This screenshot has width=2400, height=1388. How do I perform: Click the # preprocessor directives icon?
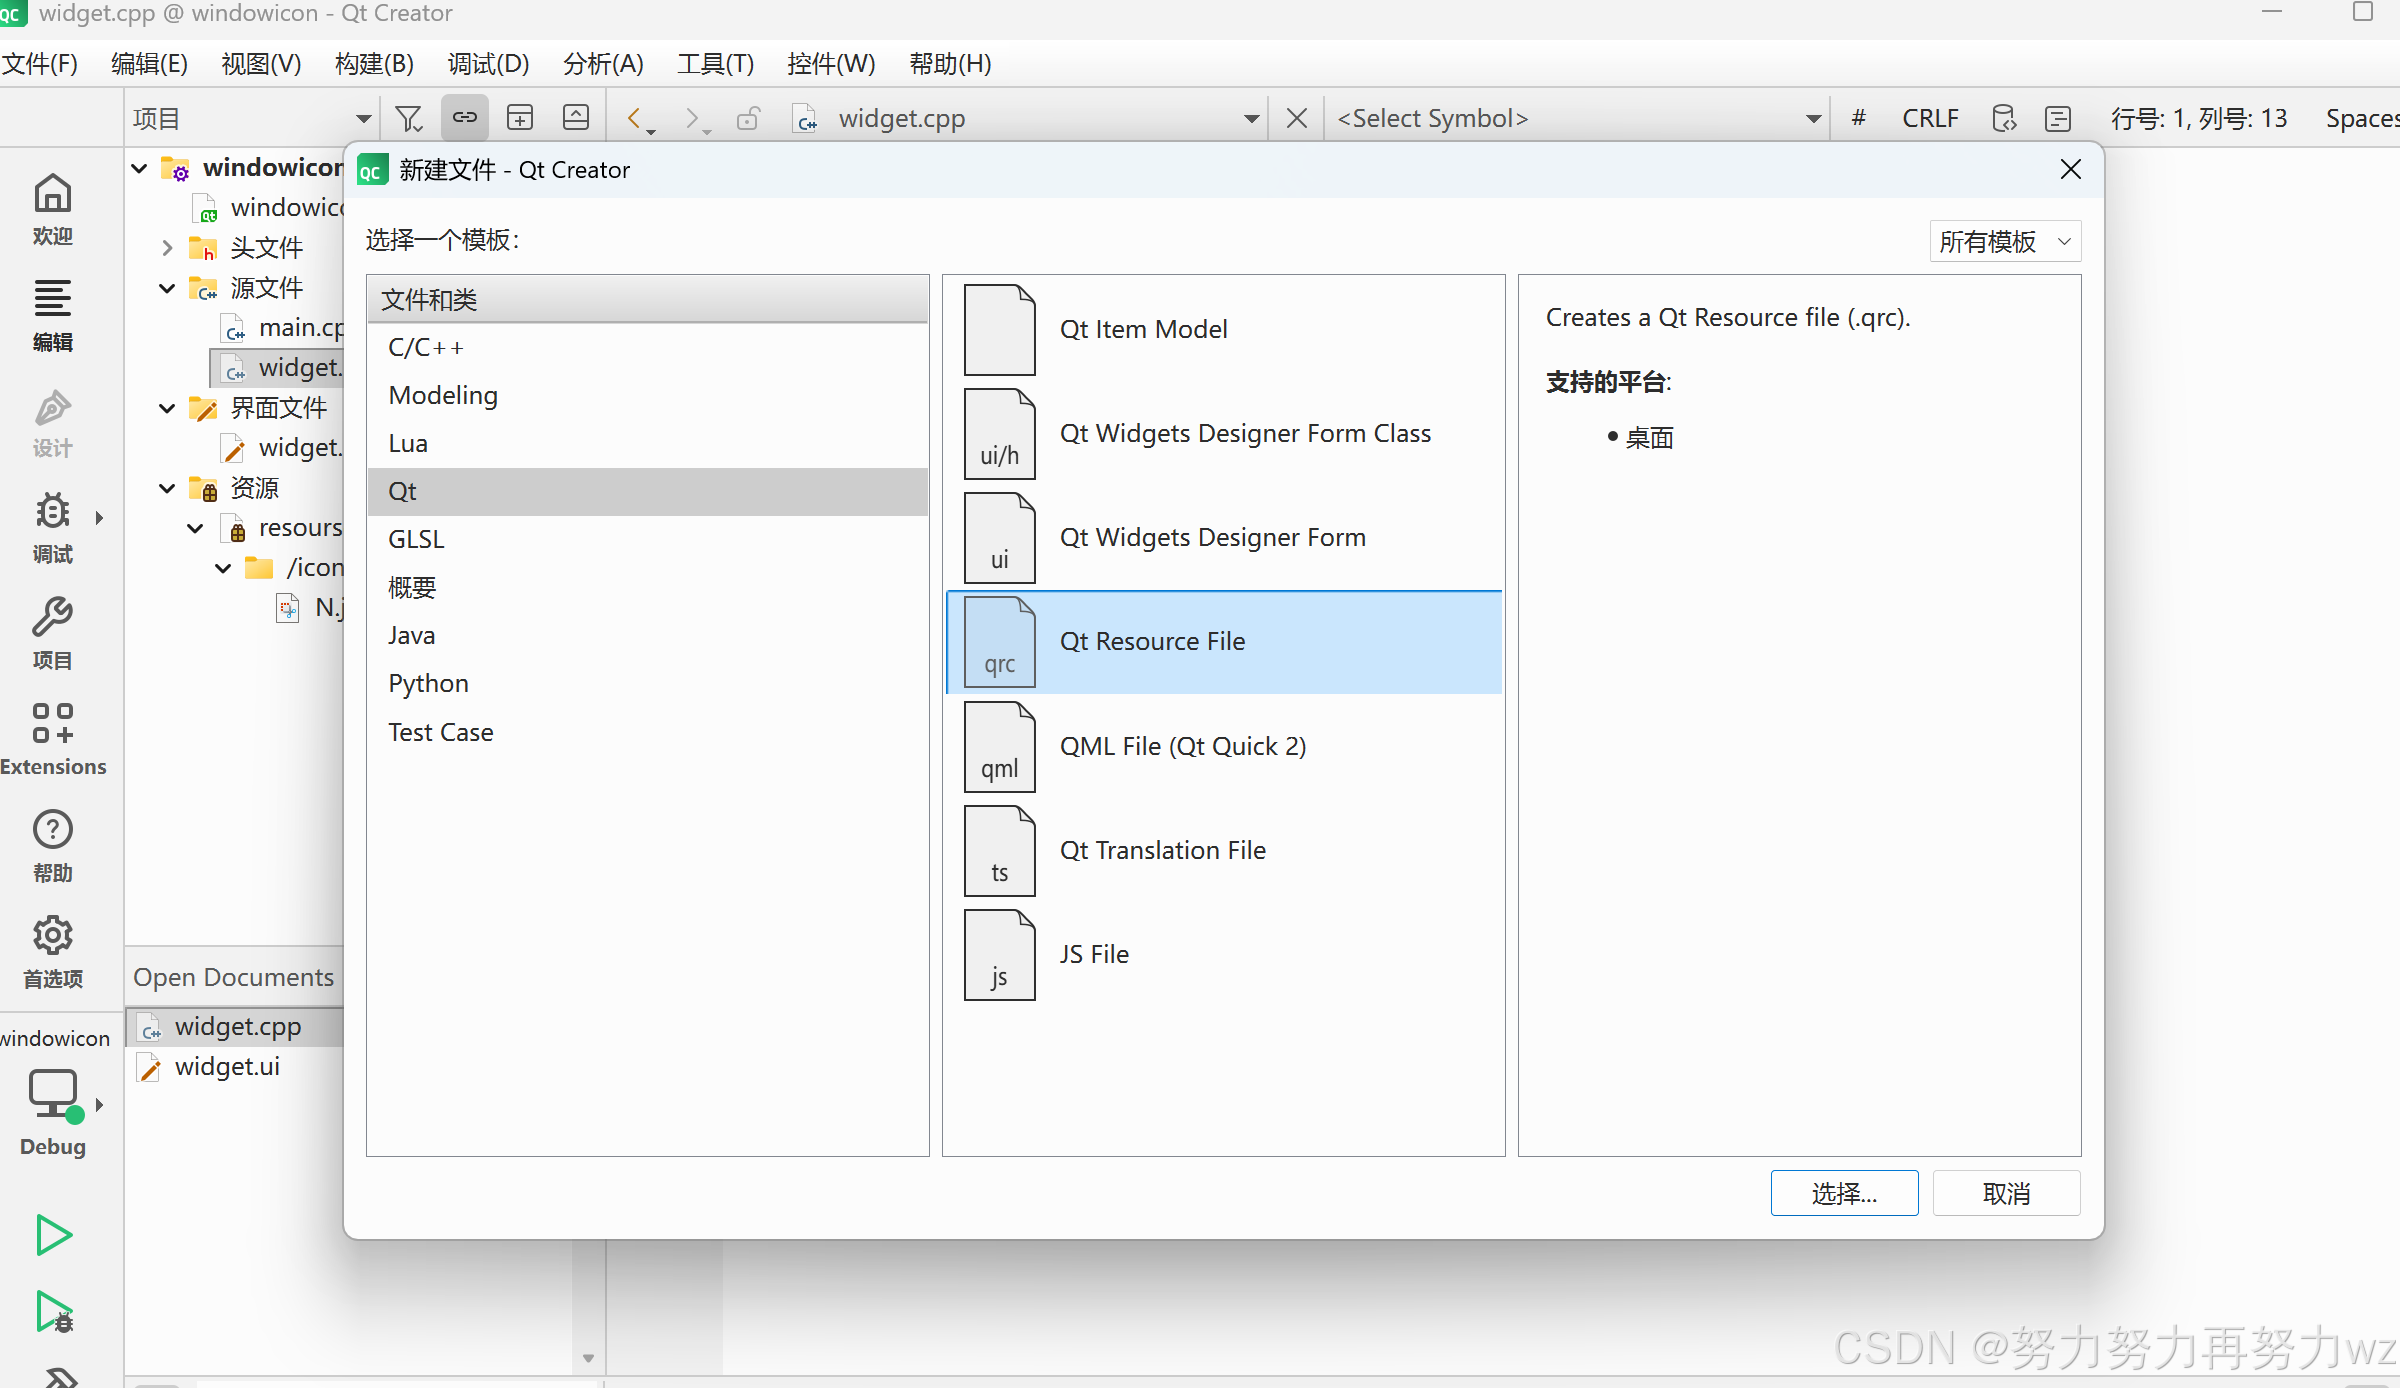[x=1859, y=118]
